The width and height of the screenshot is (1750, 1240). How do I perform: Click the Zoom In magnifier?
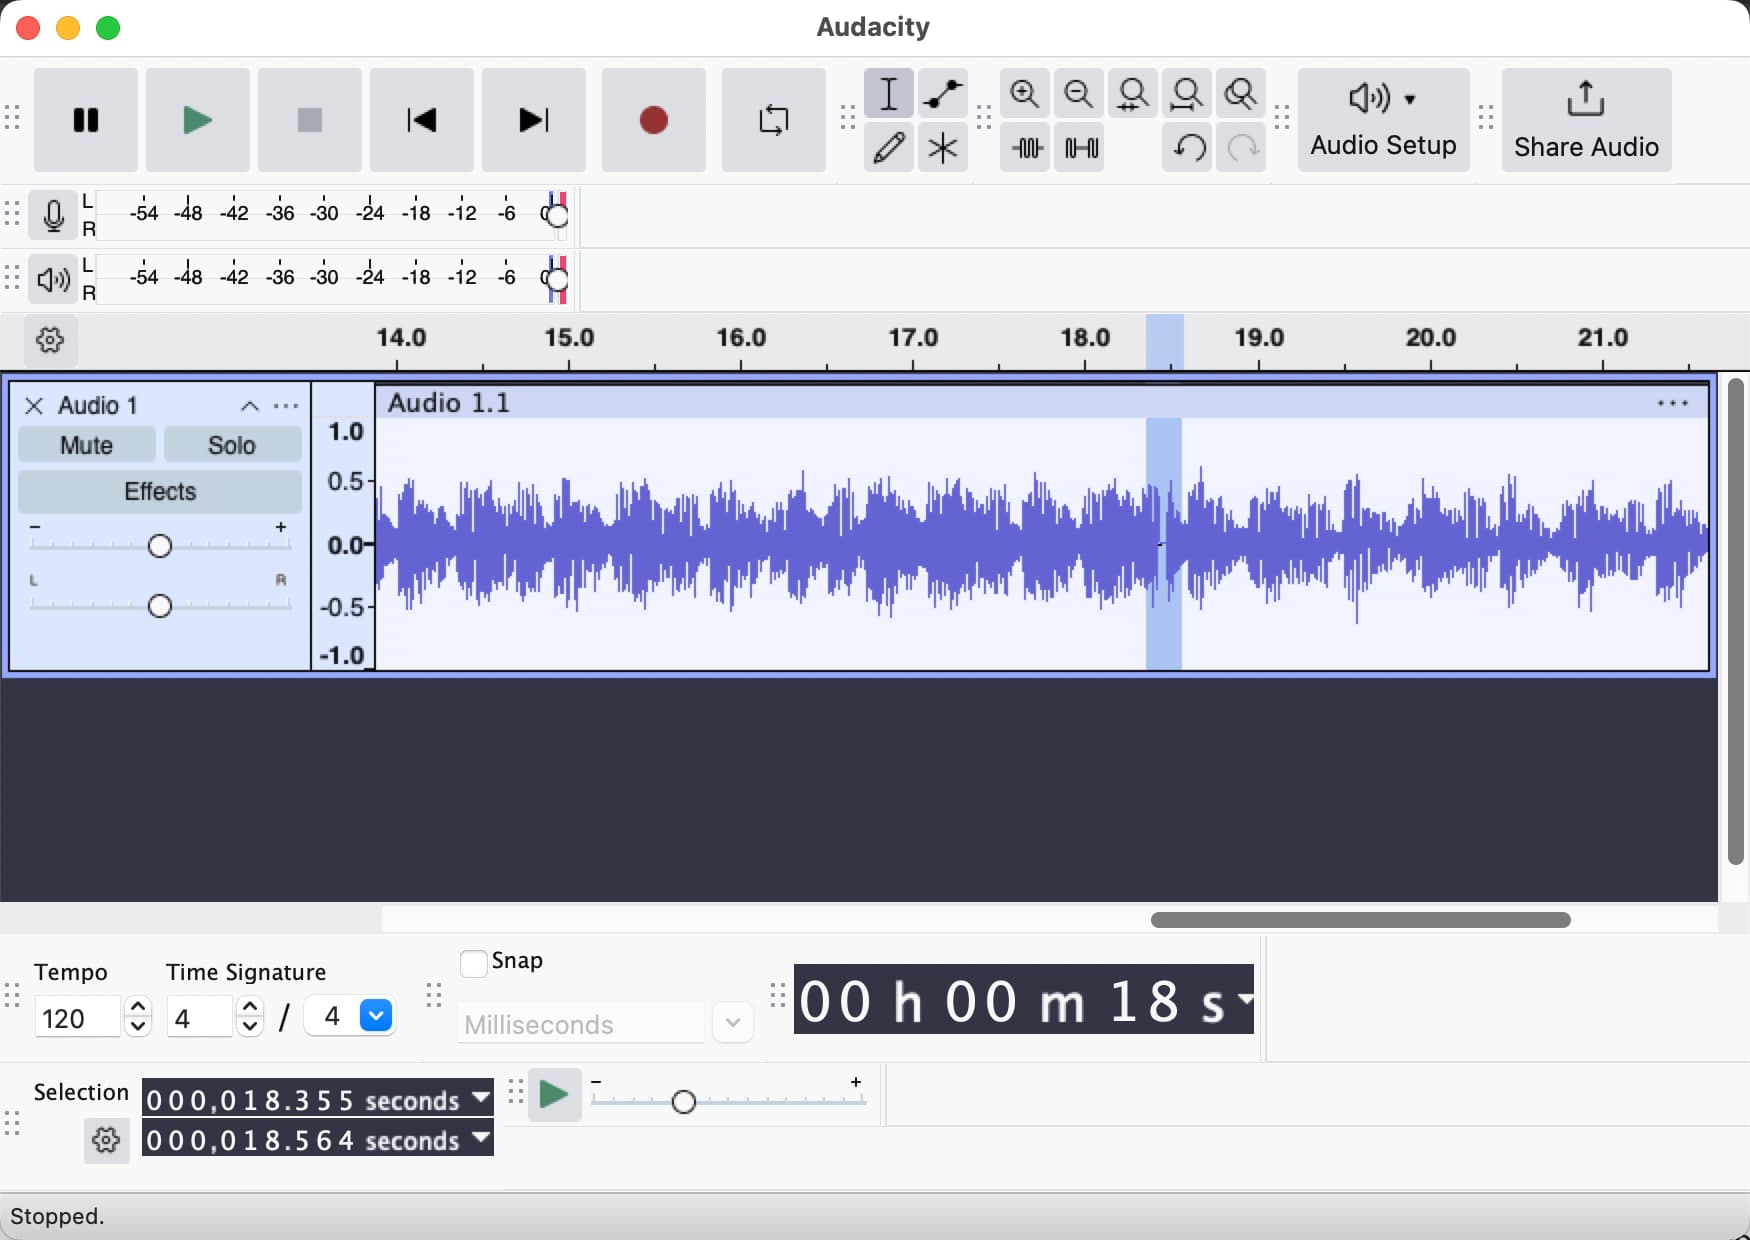tap(1025, 95)
